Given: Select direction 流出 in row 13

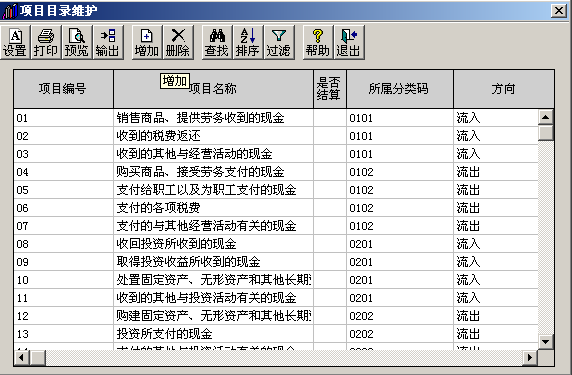Looking at the screenshot, I should 496,334.
